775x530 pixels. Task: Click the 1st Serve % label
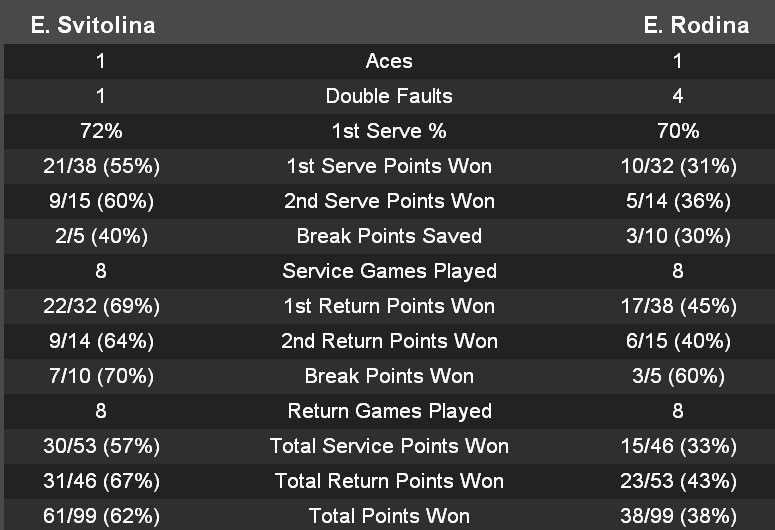coord(389,131)
